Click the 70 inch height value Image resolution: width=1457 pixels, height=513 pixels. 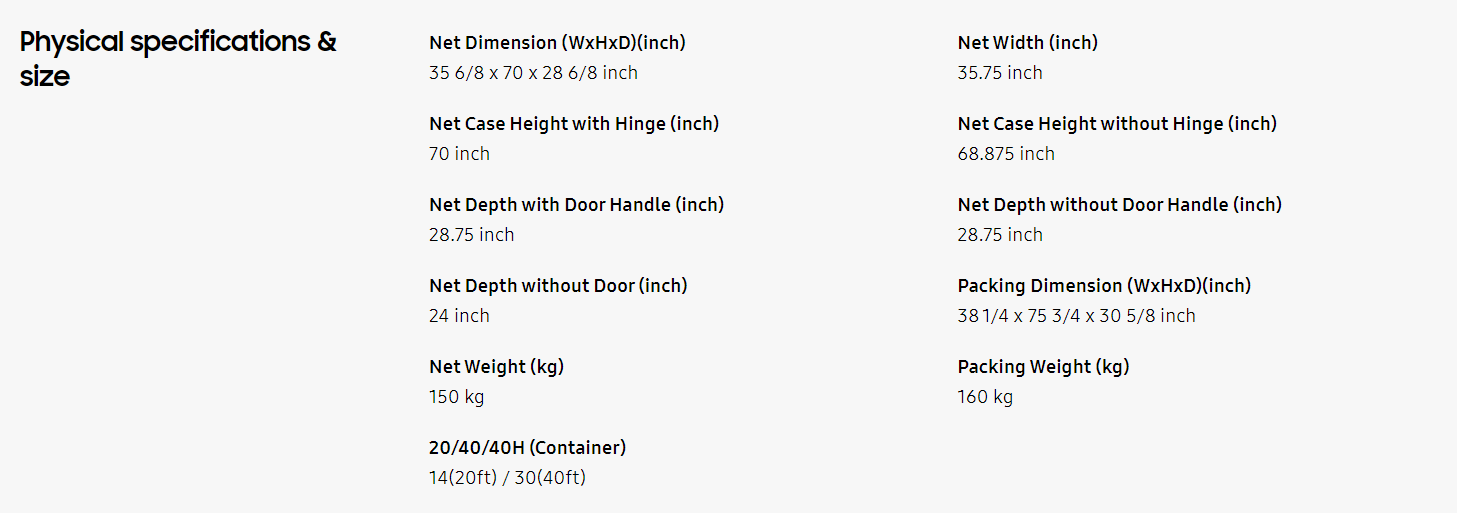[459, 154]
